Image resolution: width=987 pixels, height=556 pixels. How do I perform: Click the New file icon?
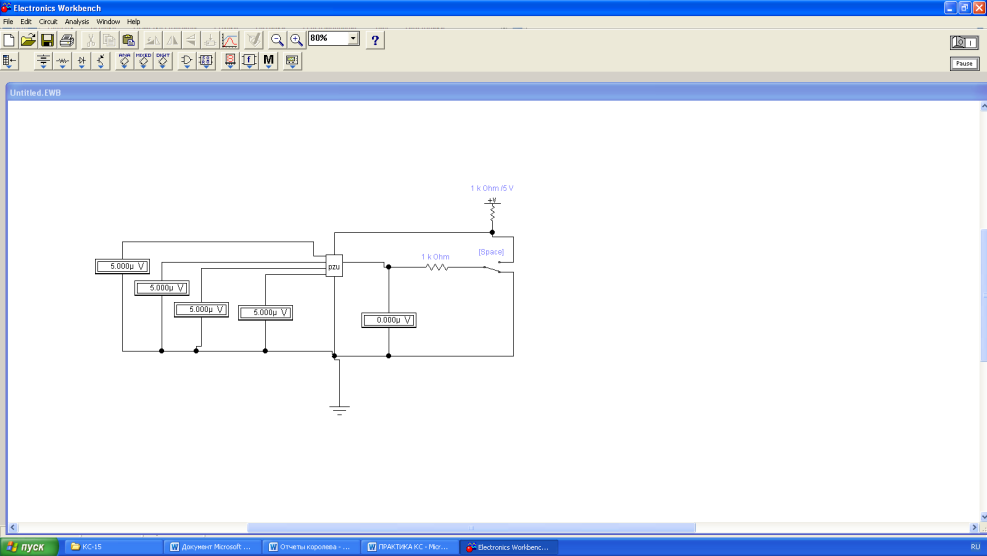coord(10,40)
